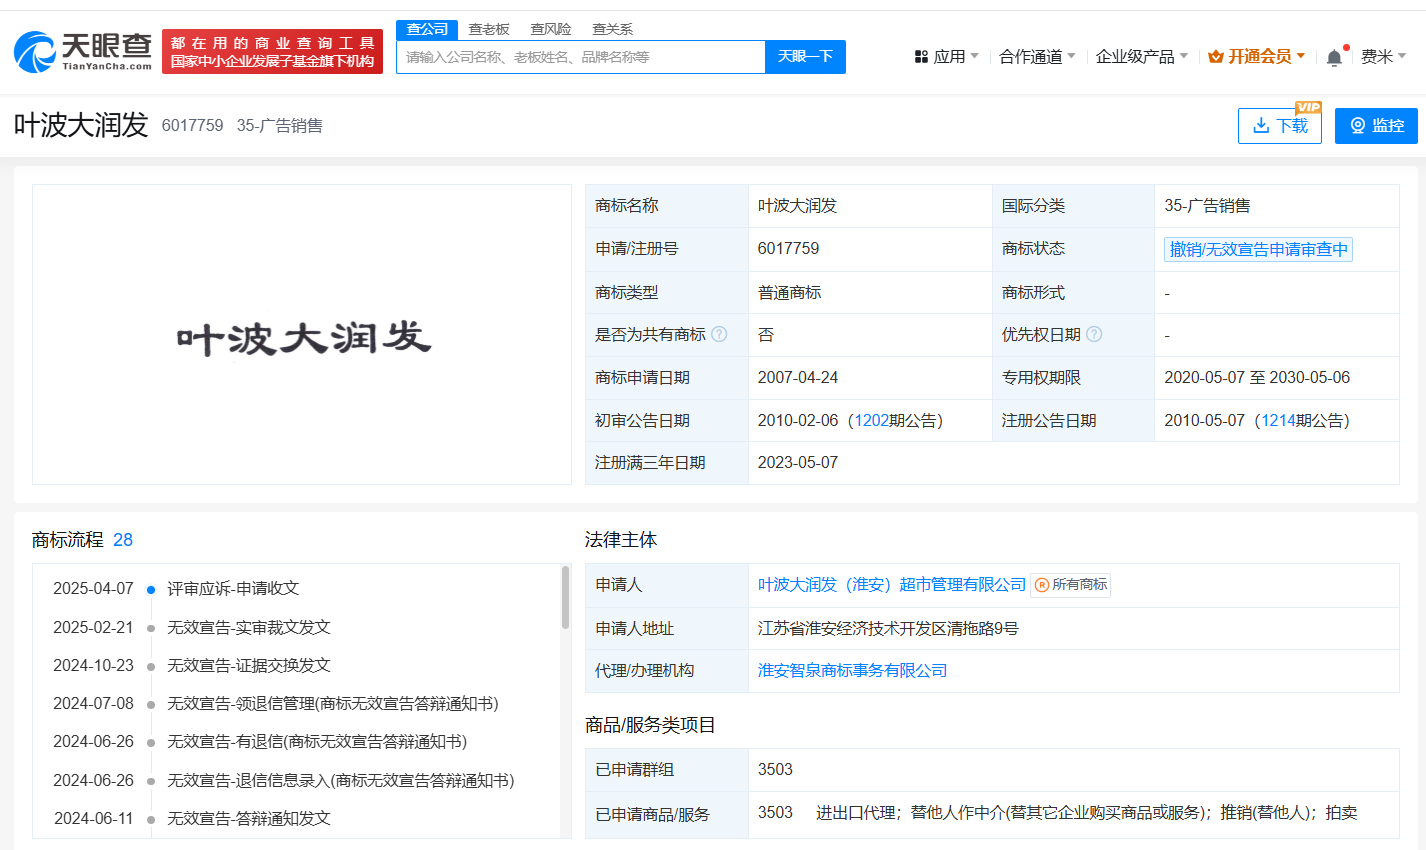This screenshot has width=1426, height=850.
Task: Focus the company name search field
Action: [581, 57]
